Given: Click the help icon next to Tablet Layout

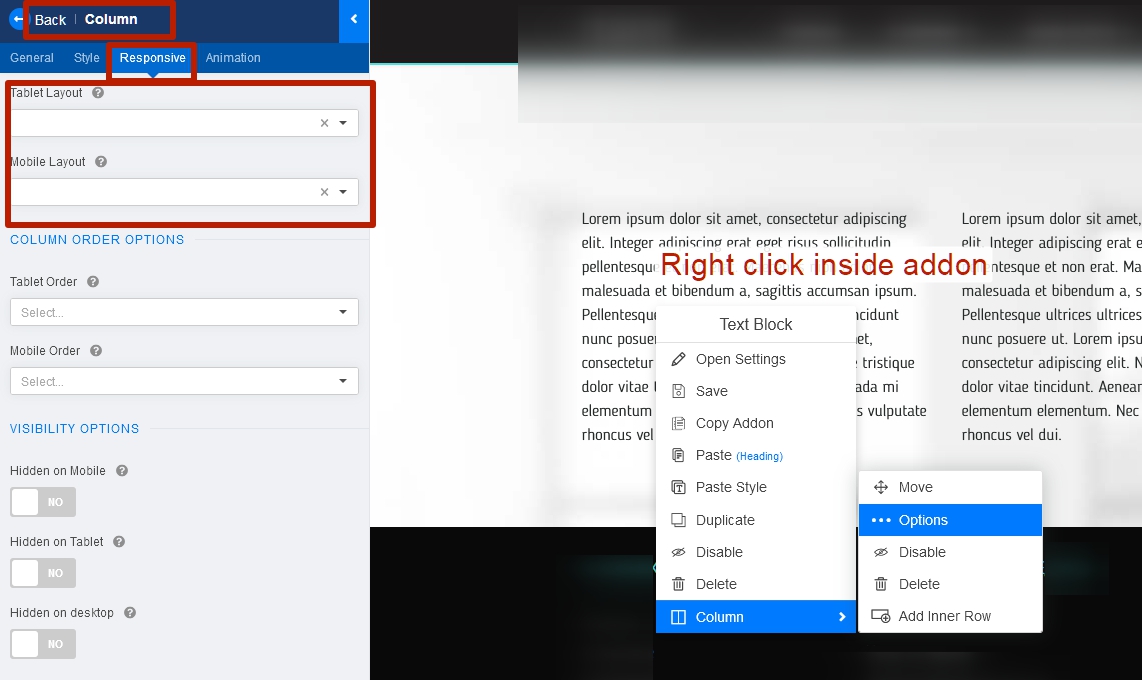Looking at the screenshot, I should click(x=98, y=93).
